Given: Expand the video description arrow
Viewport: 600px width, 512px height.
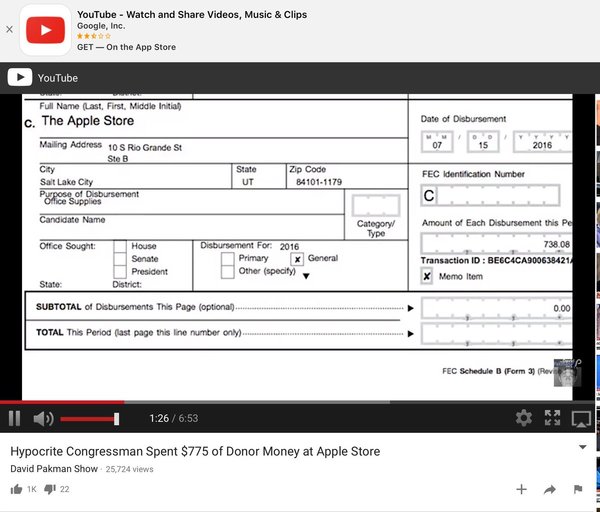Looking at the screenshot, I should pos(582,447).
